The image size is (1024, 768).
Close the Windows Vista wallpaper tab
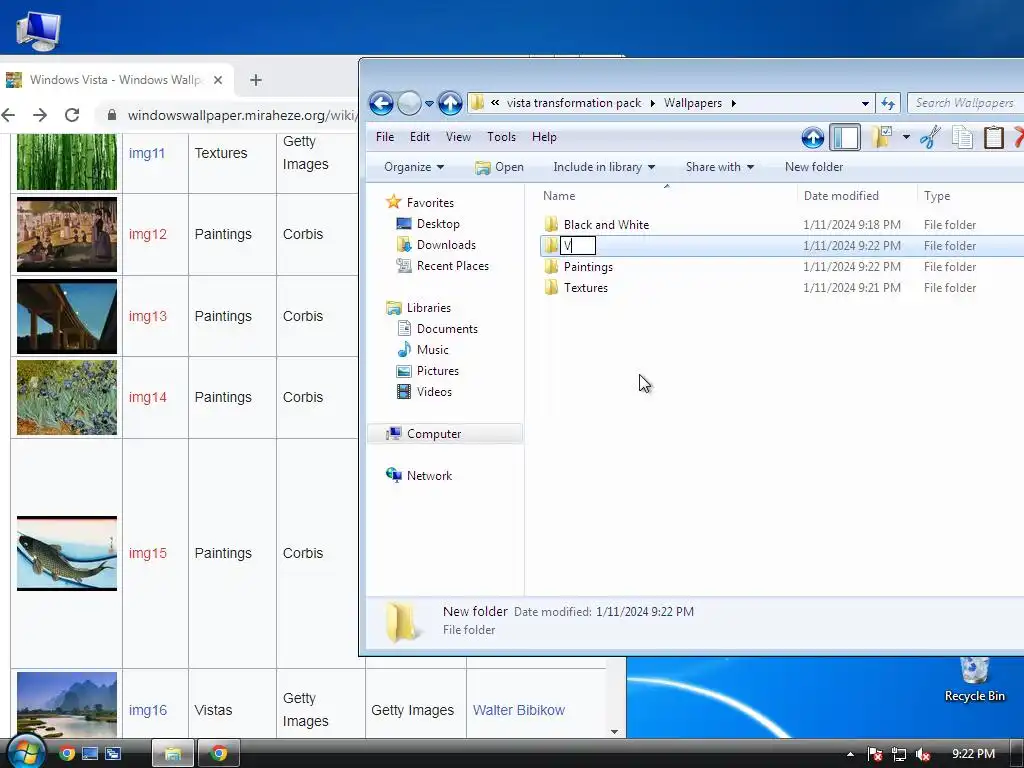pos(218,80)
